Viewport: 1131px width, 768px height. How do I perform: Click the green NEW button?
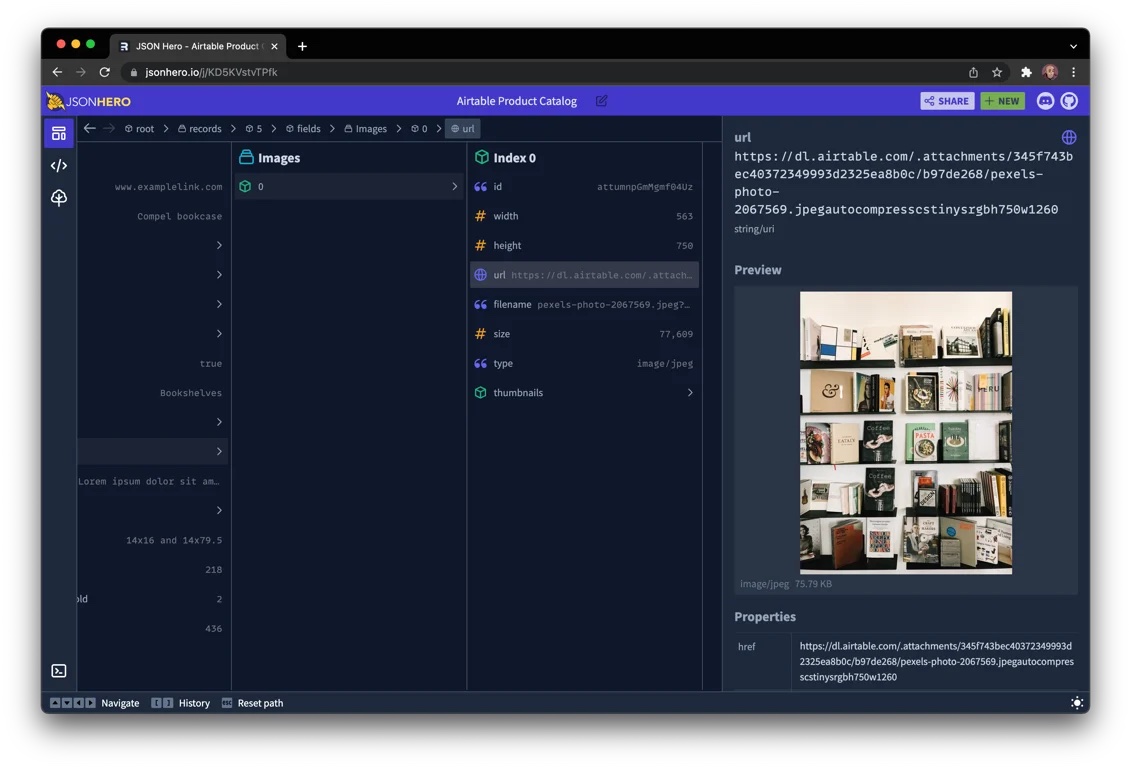tap(1002, 101)
